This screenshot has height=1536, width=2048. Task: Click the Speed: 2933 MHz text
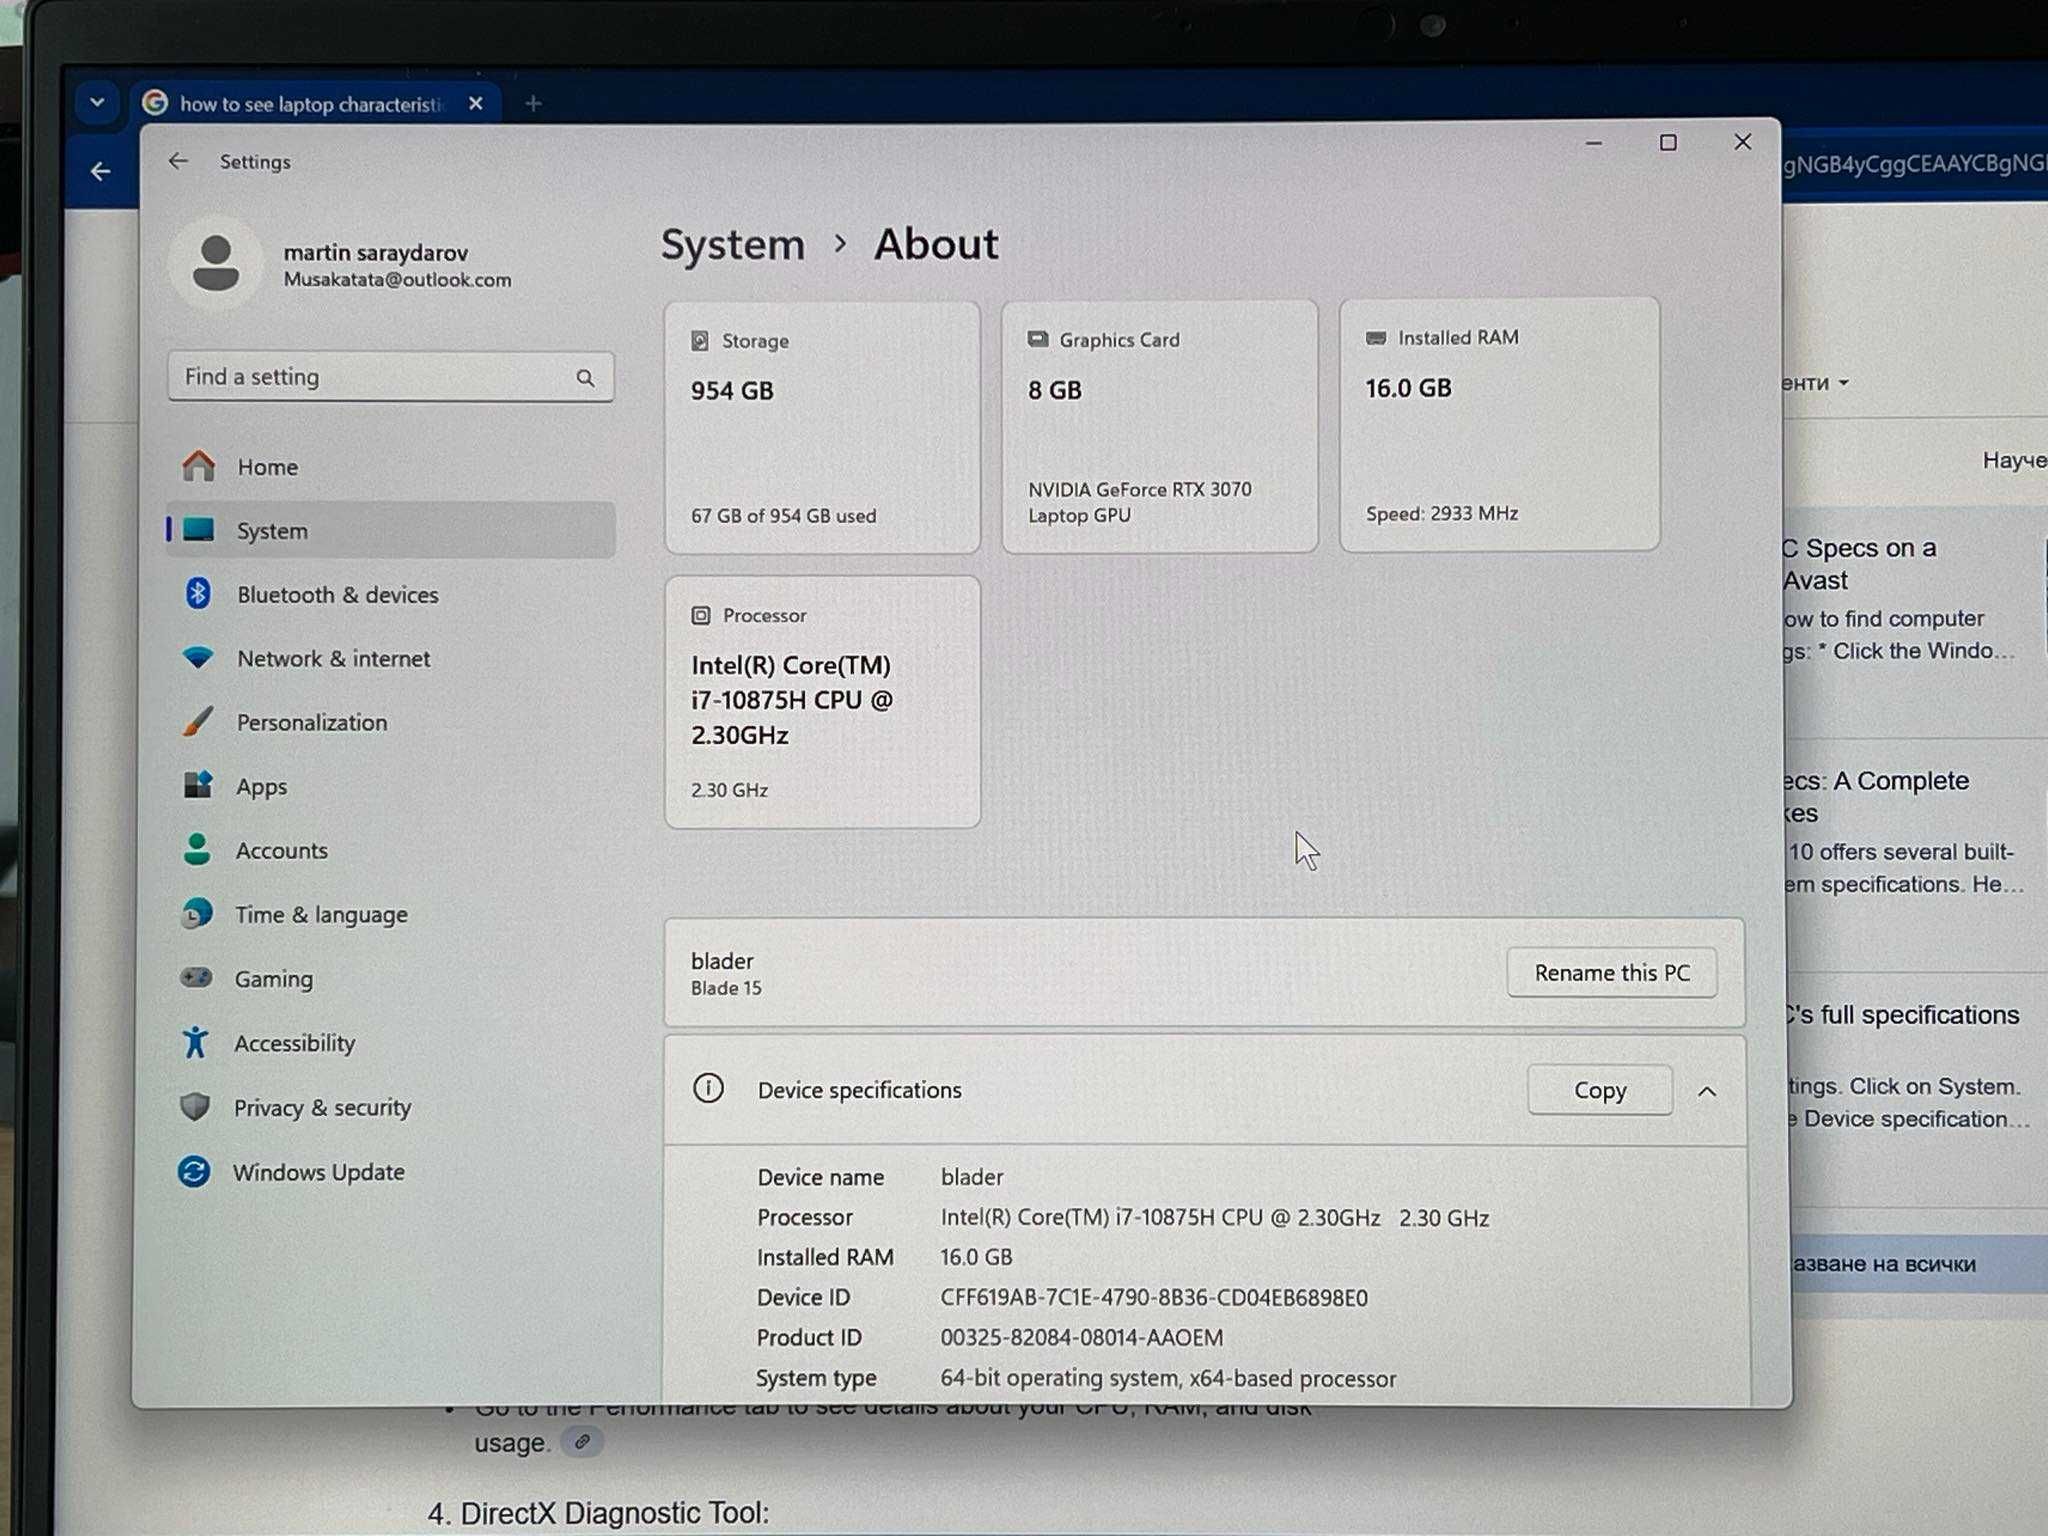[x=1442, y=513]
